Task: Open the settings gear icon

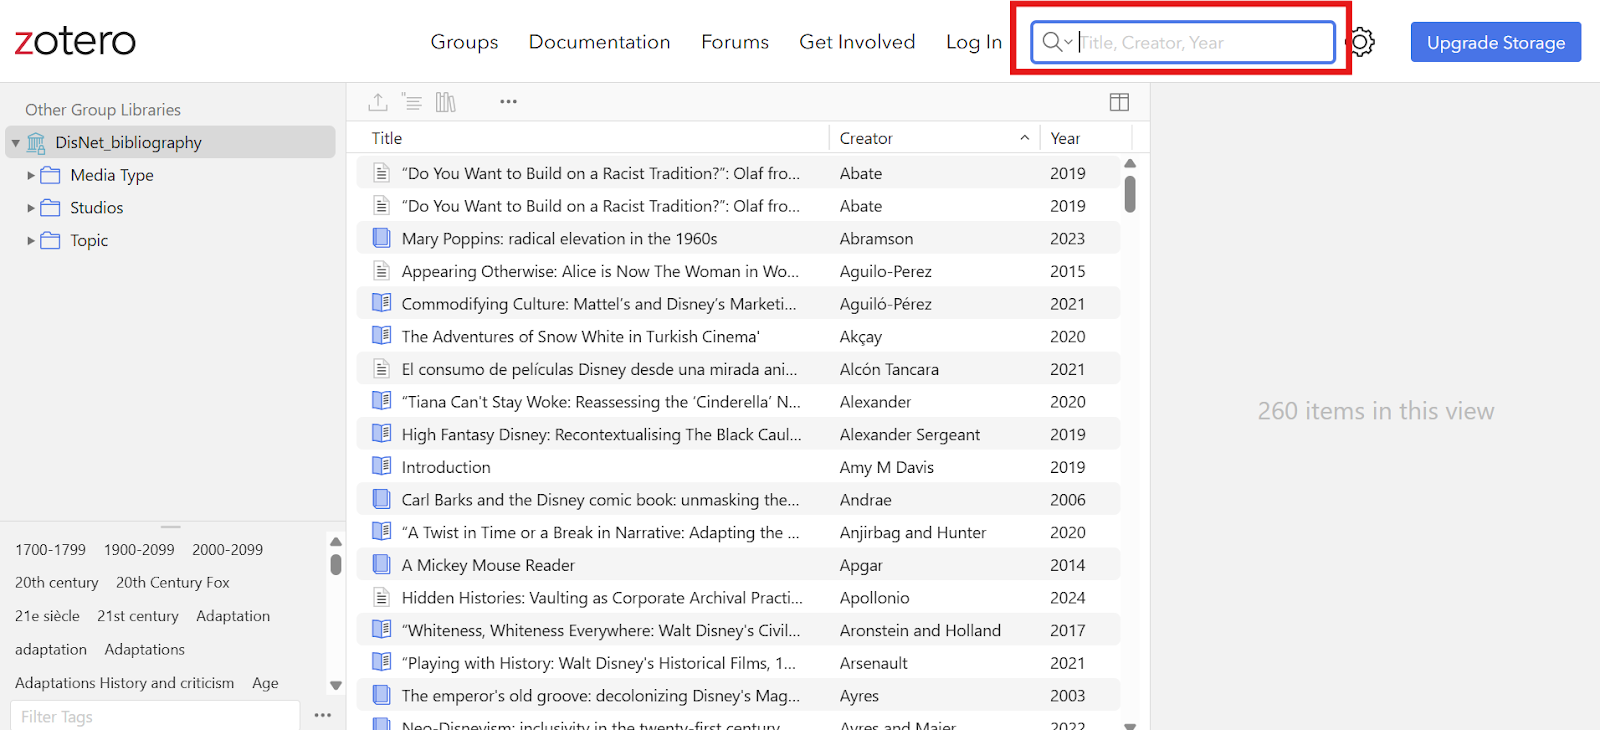Action: click(x=1361, y=42)
